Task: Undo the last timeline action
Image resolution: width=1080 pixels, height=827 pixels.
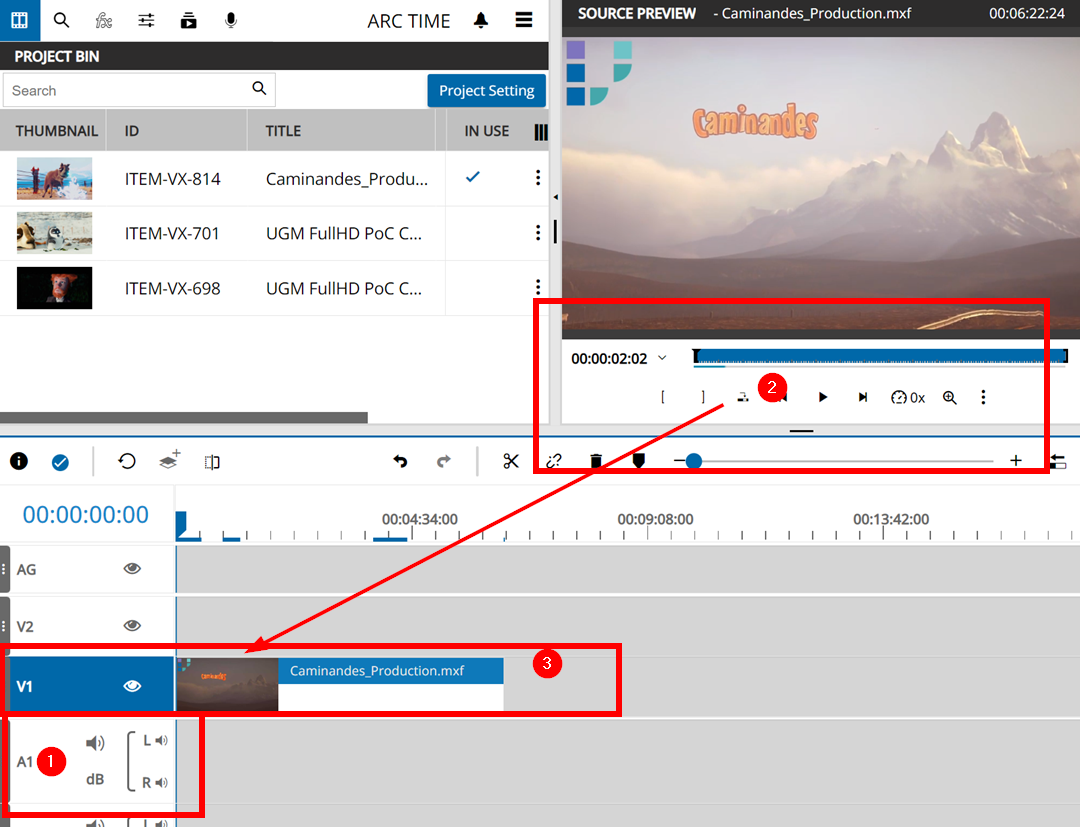Action: pos(400,461)
